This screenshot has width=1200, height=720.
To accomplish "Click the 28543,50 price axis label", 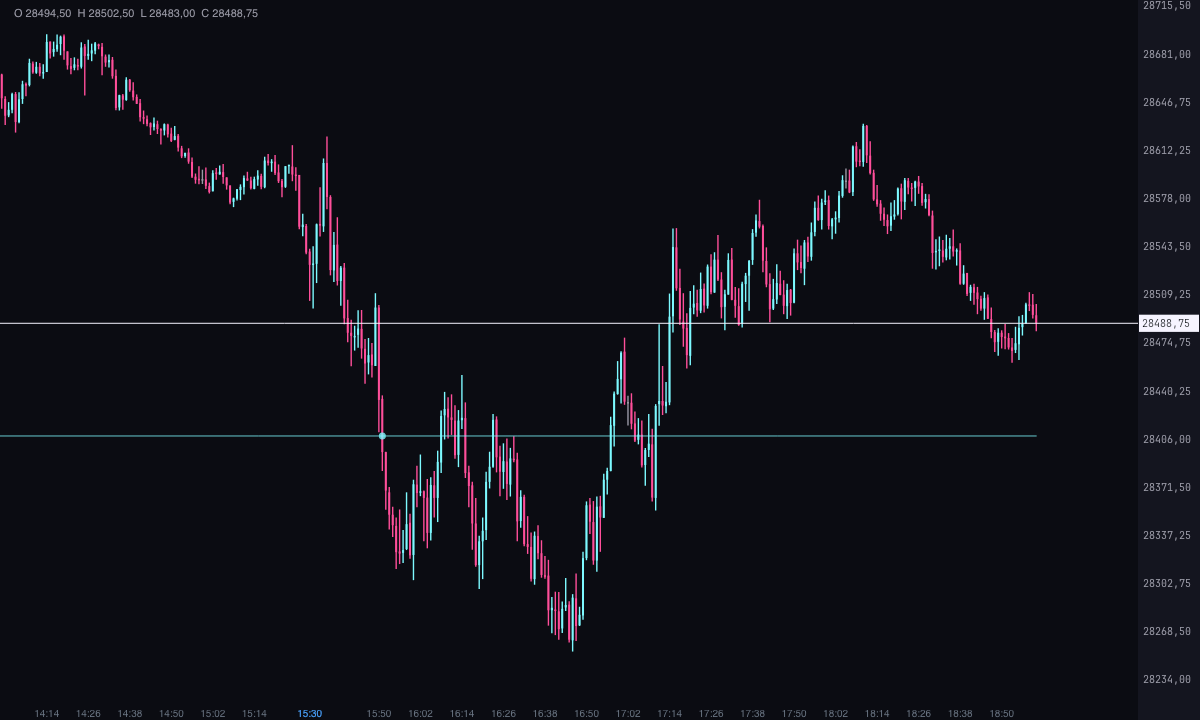I will coord(1167,246).
